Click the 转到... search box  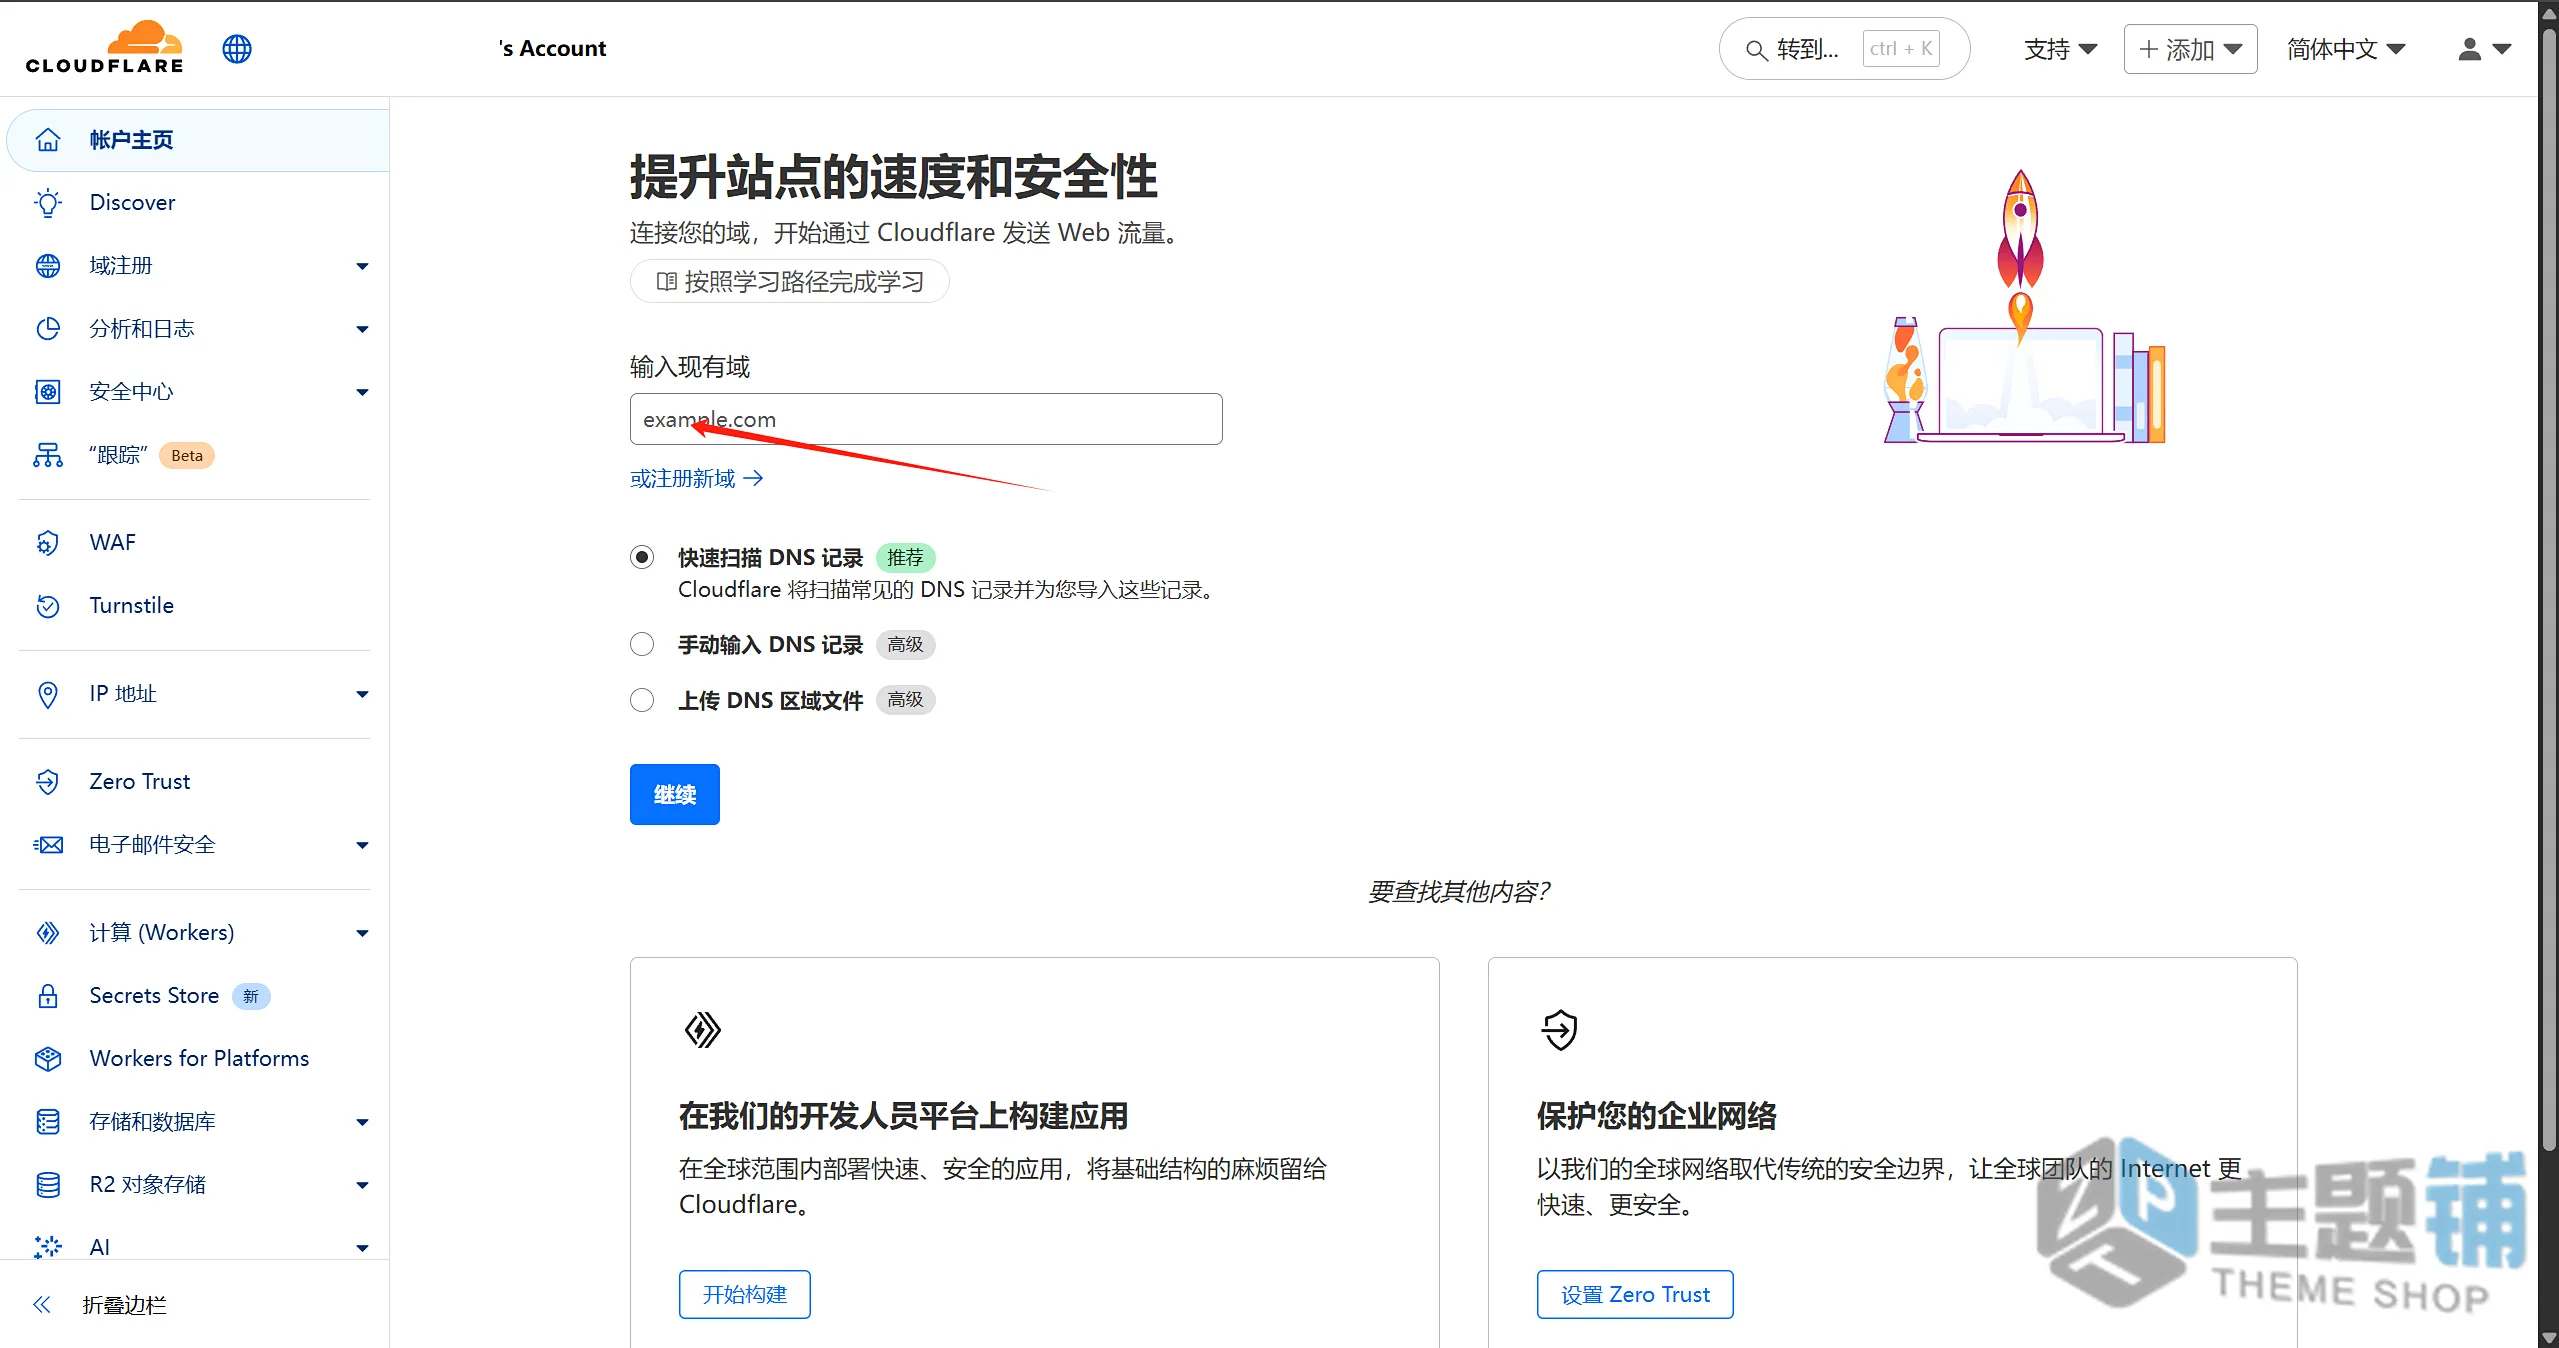[1844, 49]
